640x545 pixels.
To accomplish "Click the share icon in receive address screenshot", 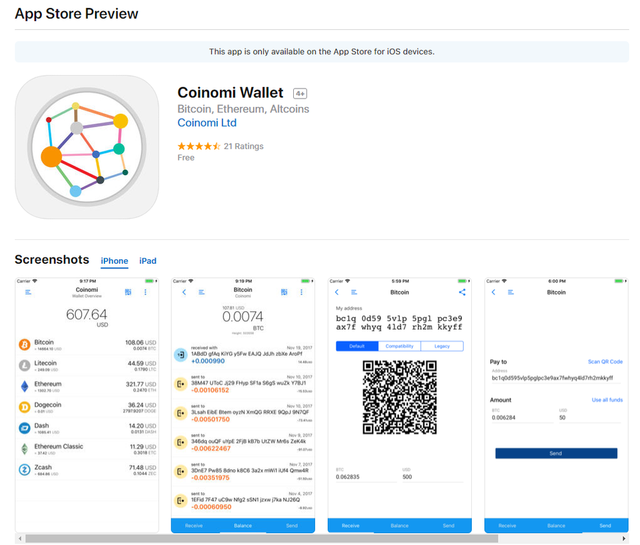I will [x=462, y=292].
